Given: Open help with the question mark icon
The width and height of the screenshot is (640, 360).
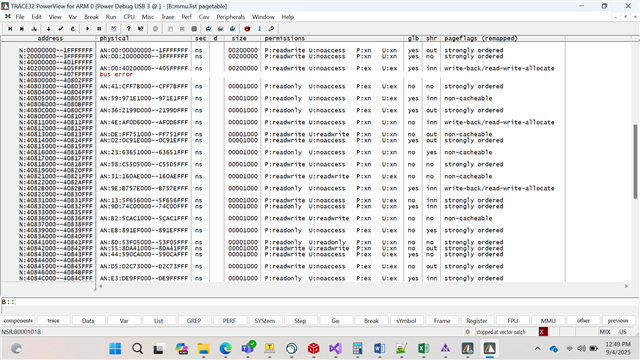Looking at the screenshot, I should 129,29.
